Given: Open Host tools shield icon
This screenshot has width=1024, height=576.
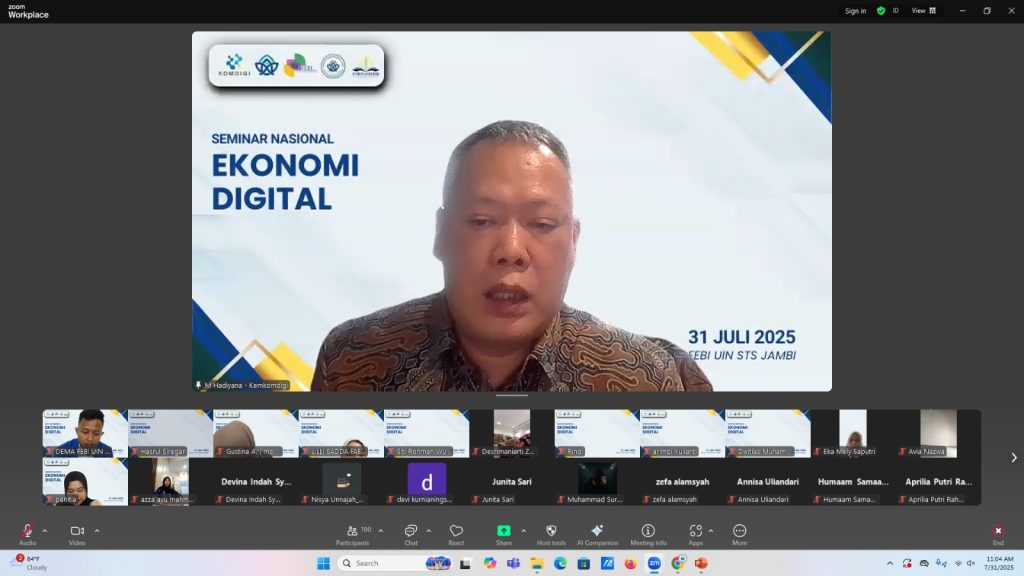Looking at the screenshot, I should 551,531.
